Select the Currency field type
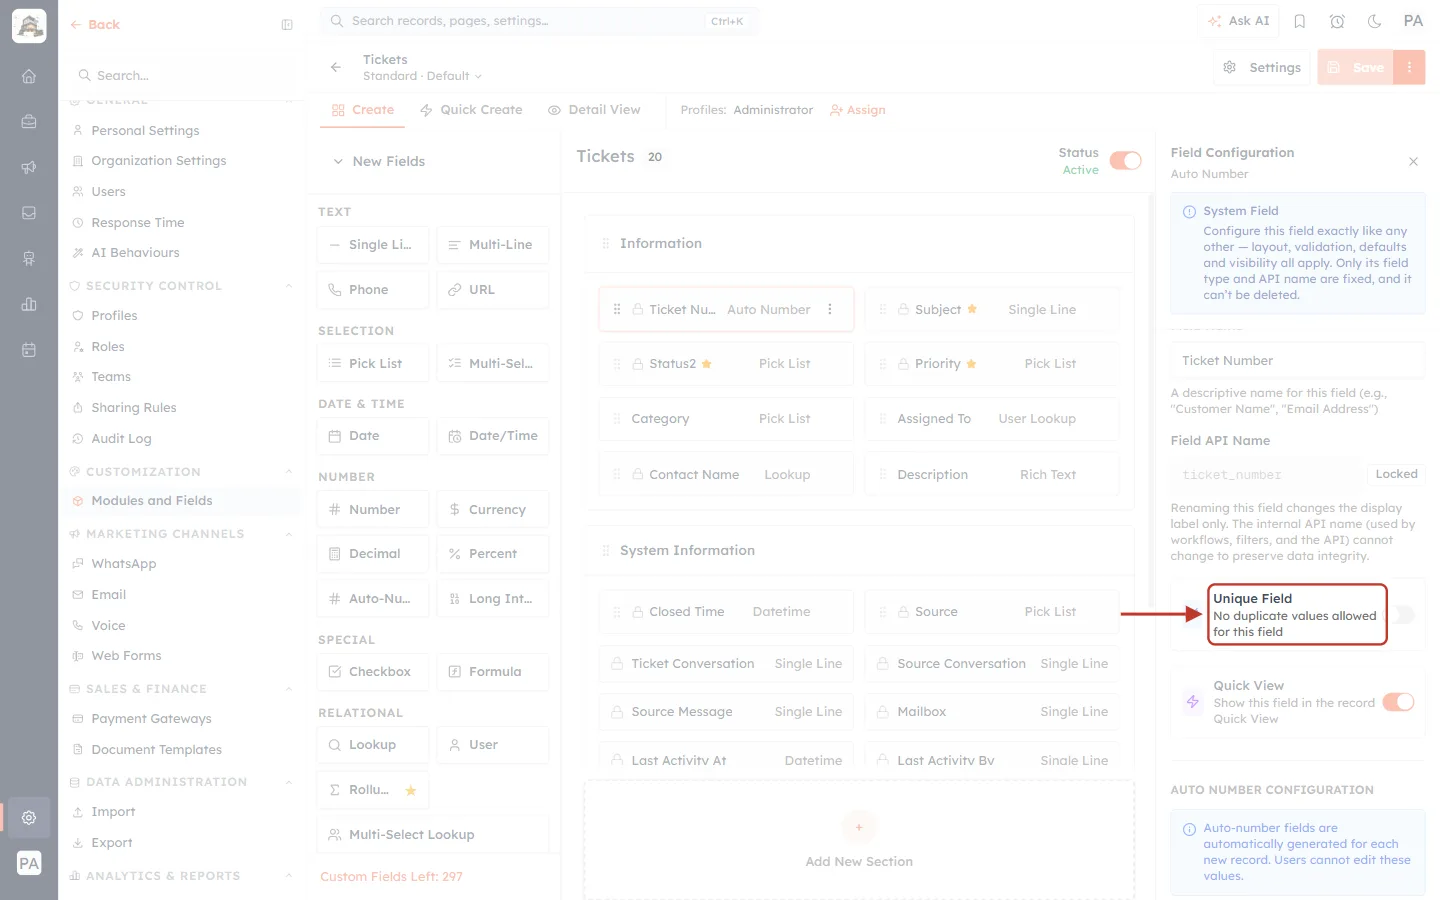1440x900 pixels. tap(493, 509)
